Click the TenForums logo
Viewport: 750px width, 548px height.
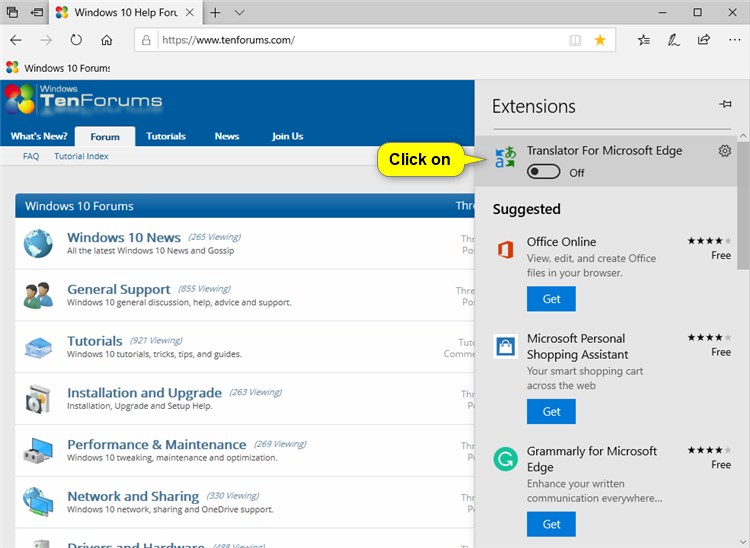click(x=84, y=99)
